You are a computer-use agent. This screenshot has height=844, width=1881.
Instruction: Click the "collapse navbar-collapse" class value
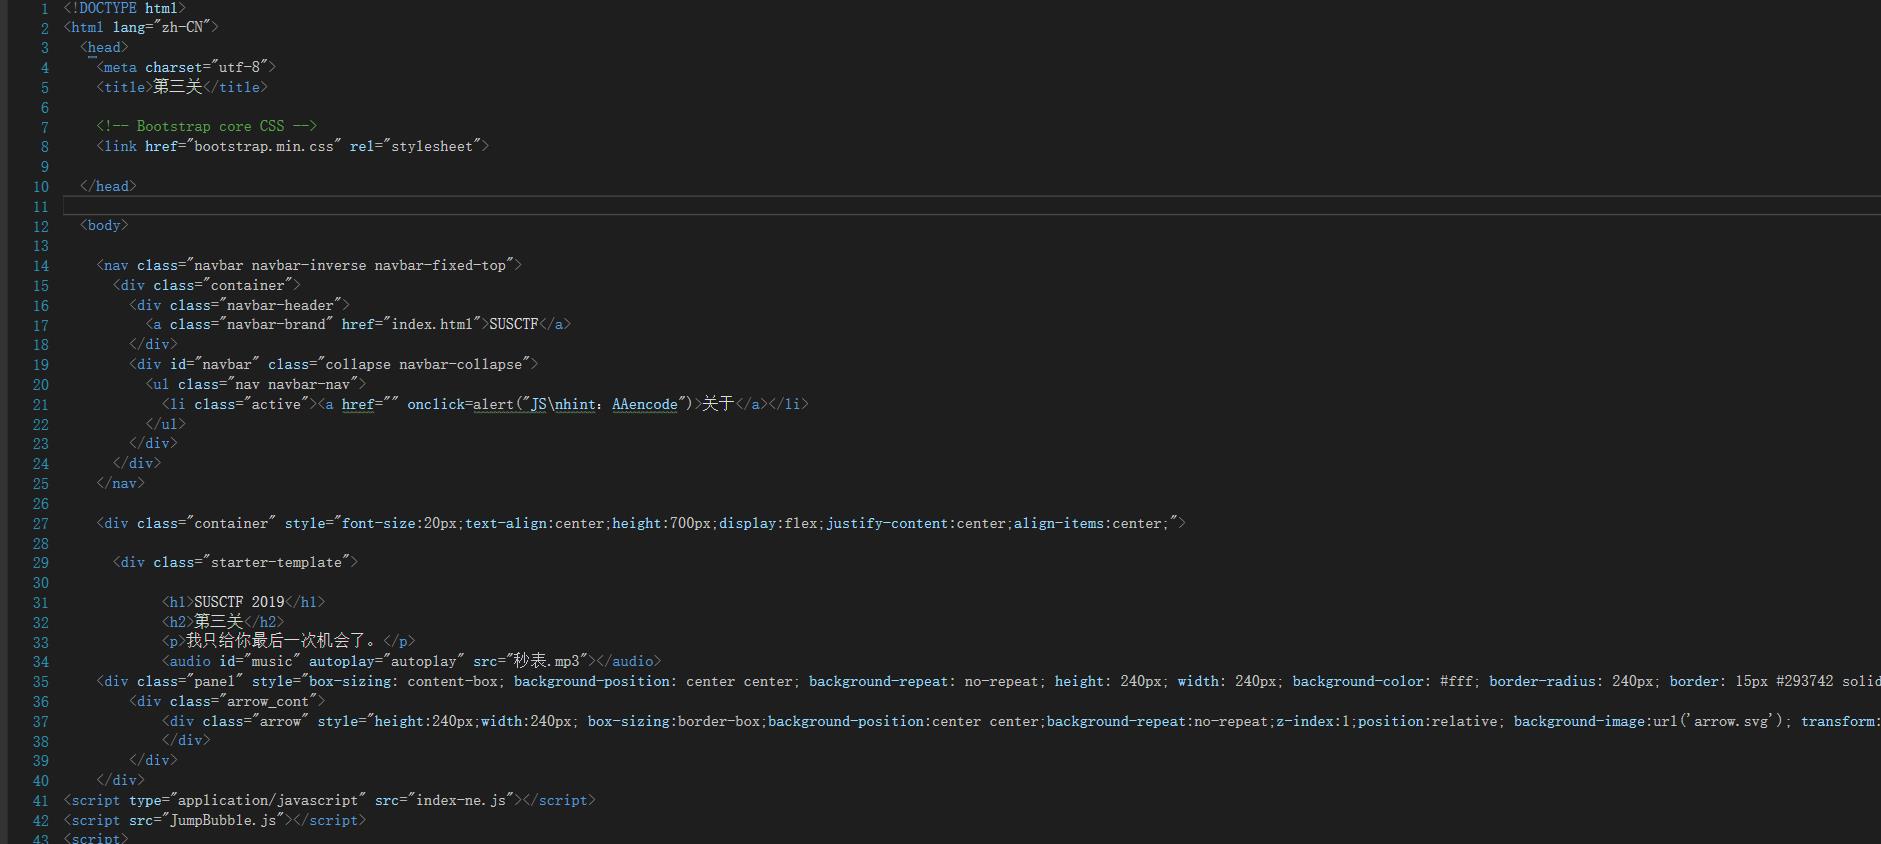pos(424,364)
